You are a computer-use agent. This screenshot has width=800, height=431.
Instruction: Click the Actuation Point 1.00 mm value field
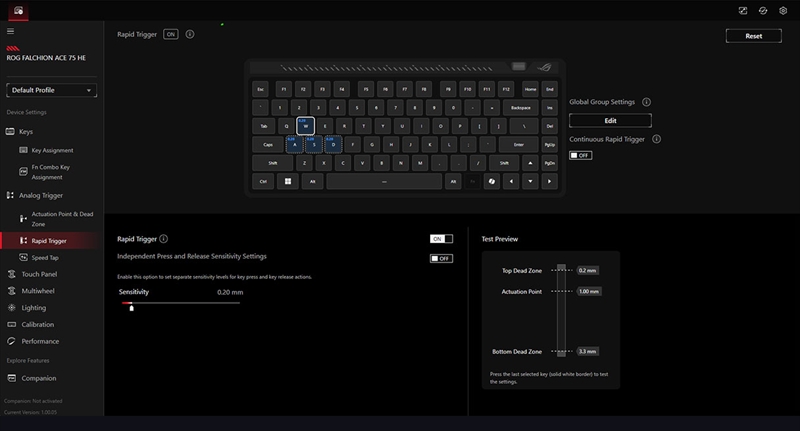click(587, 292)
